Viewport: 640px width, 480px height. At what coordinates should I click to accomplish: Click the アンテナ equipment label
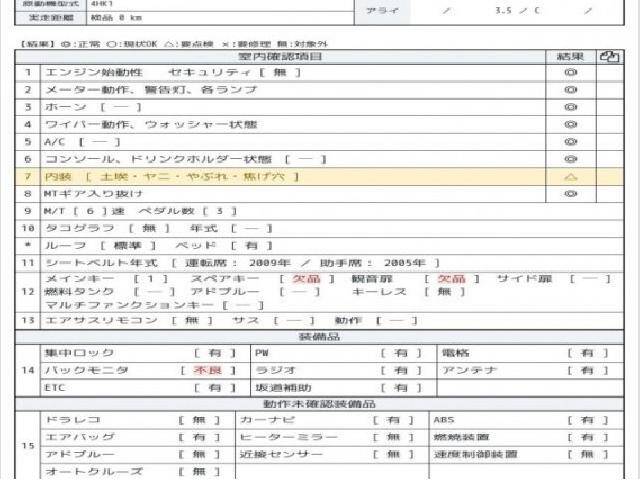click(470, 371)
